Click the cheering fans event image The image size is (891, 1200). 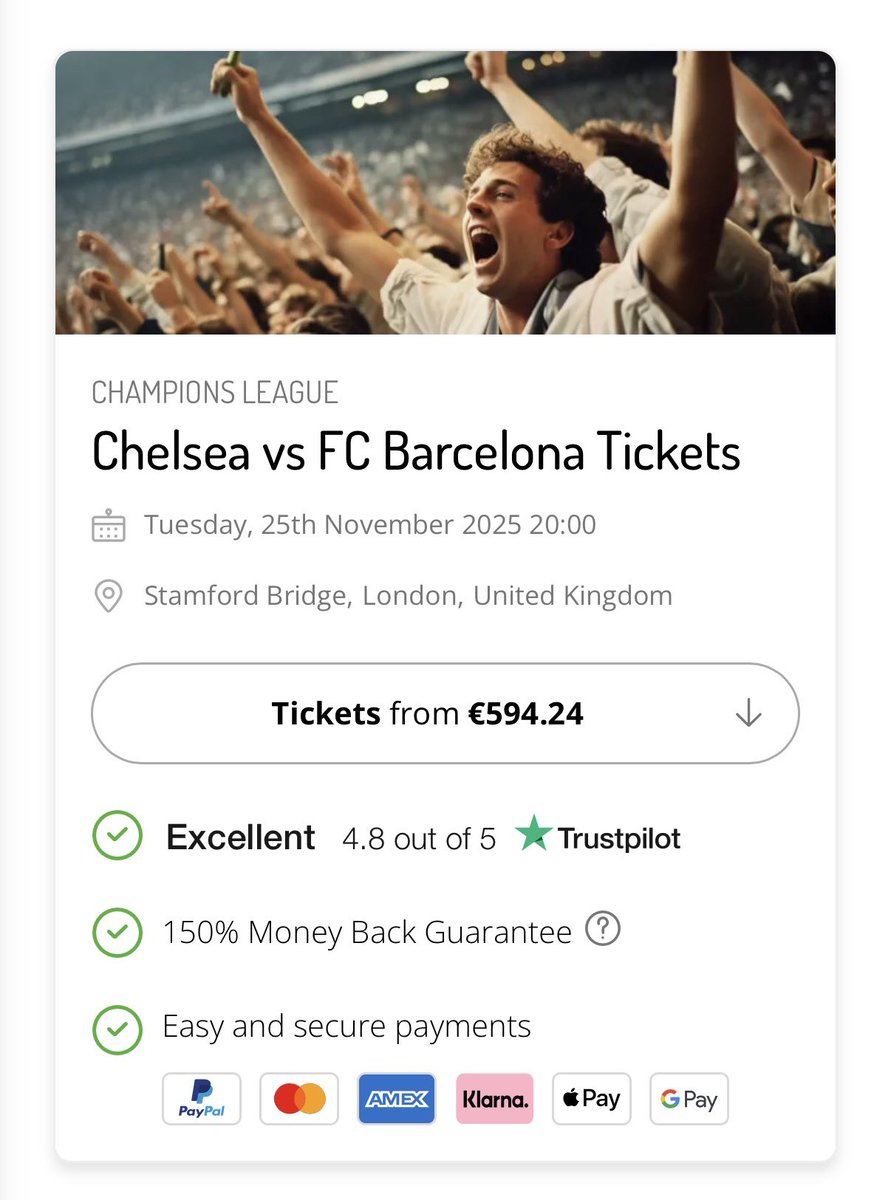coord(445,192)
